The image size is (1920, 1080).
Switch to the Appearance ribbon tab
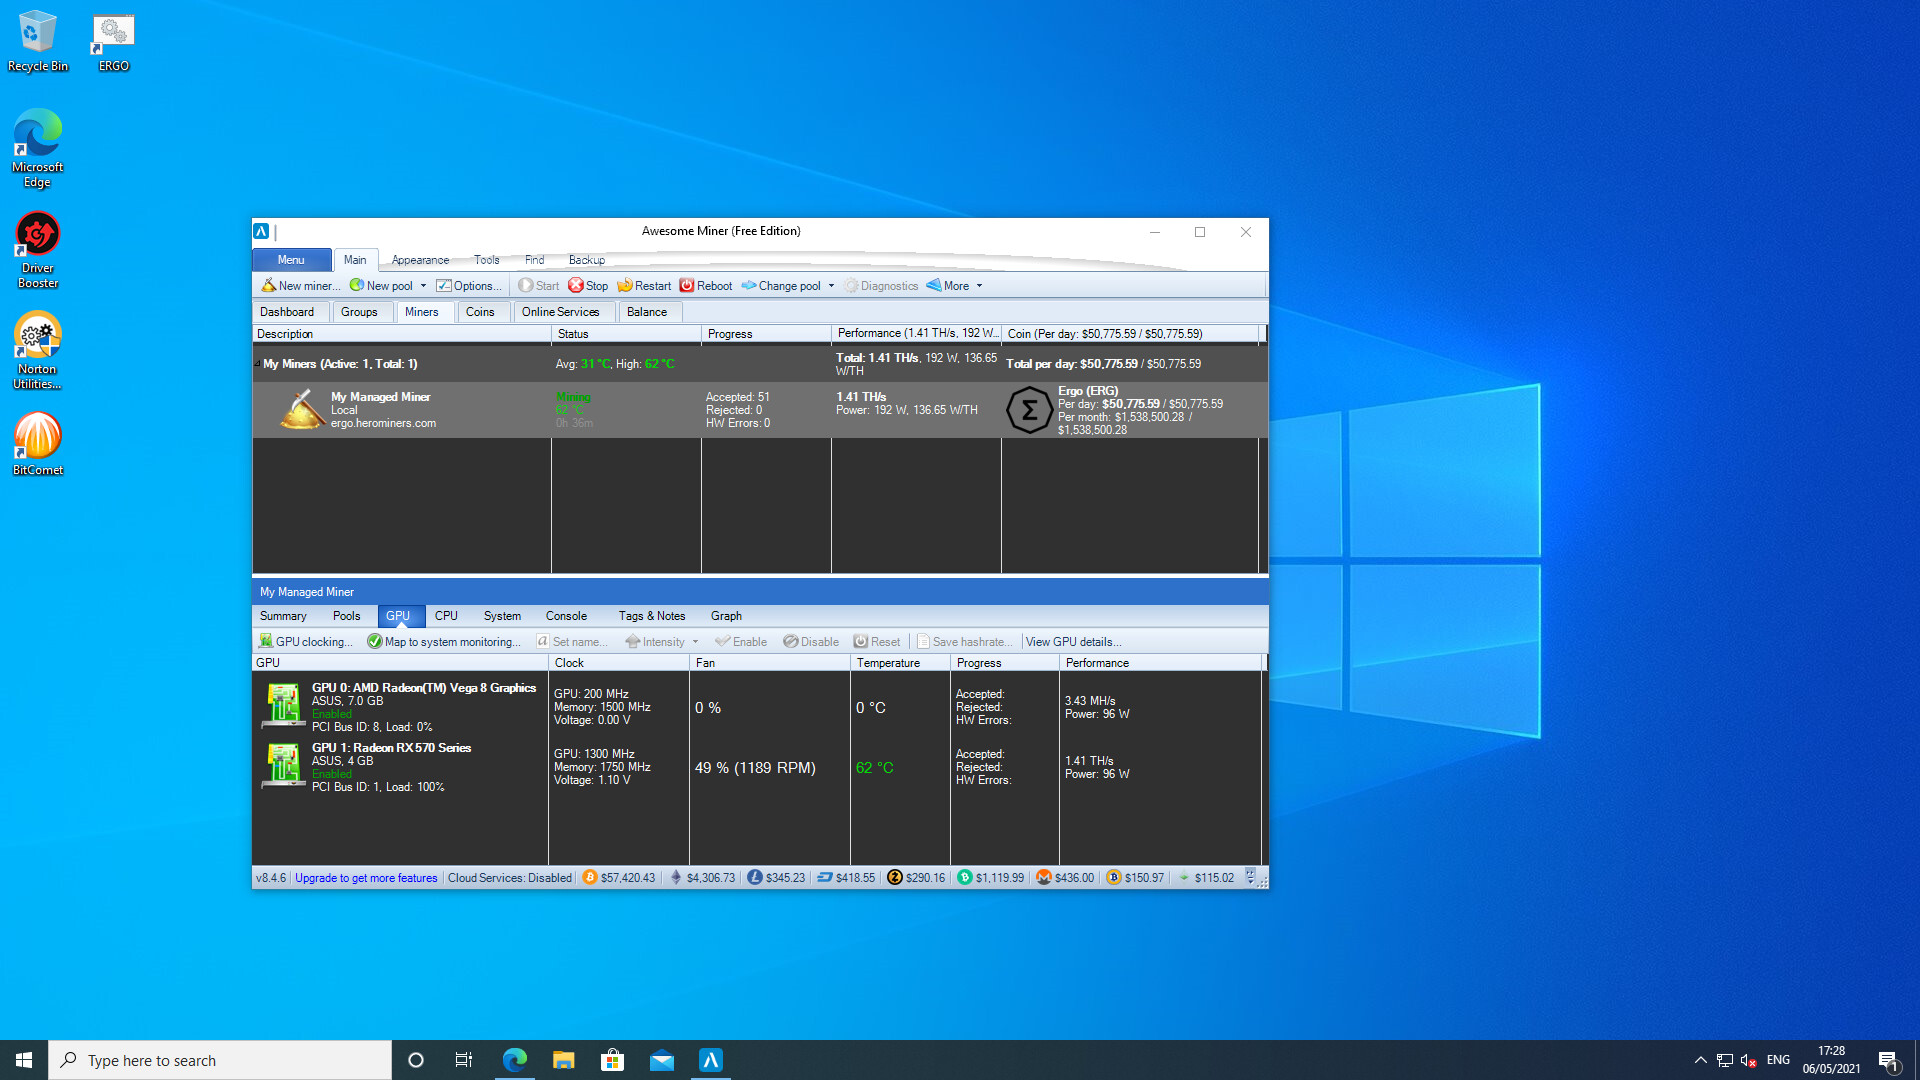click(x=420, y=260)
